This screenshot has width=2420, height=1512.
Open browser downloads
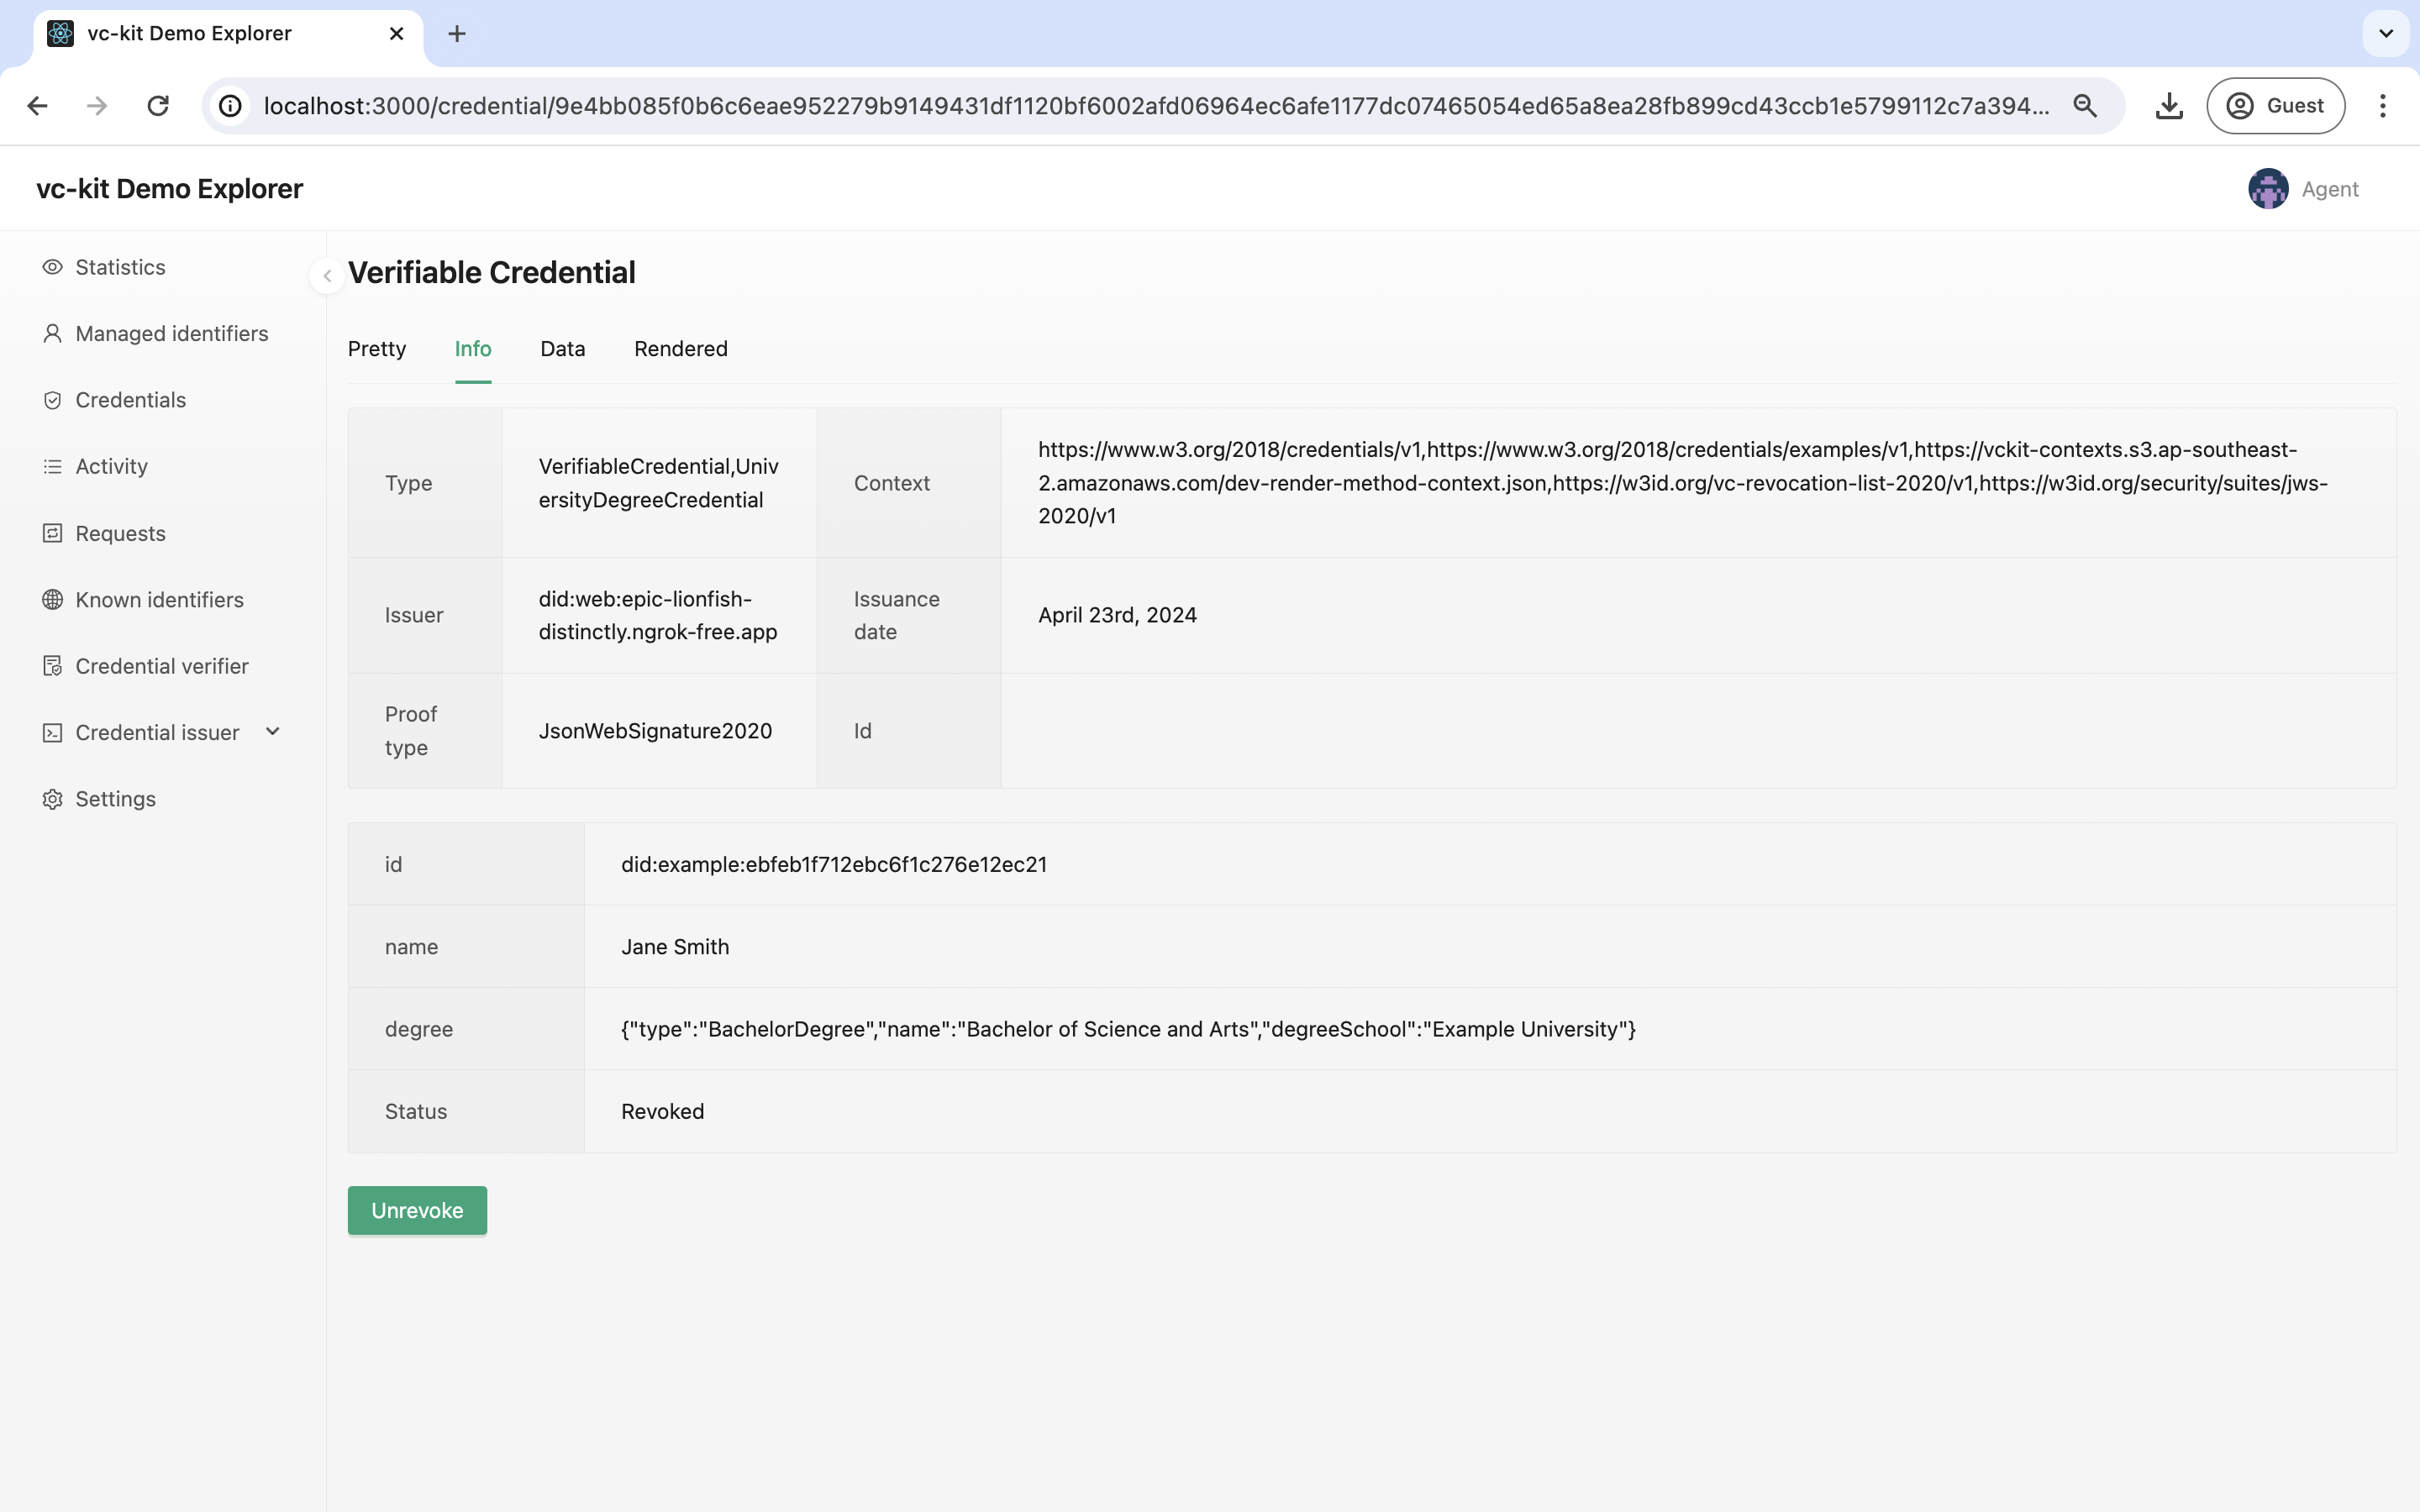tap(2169, 105)
